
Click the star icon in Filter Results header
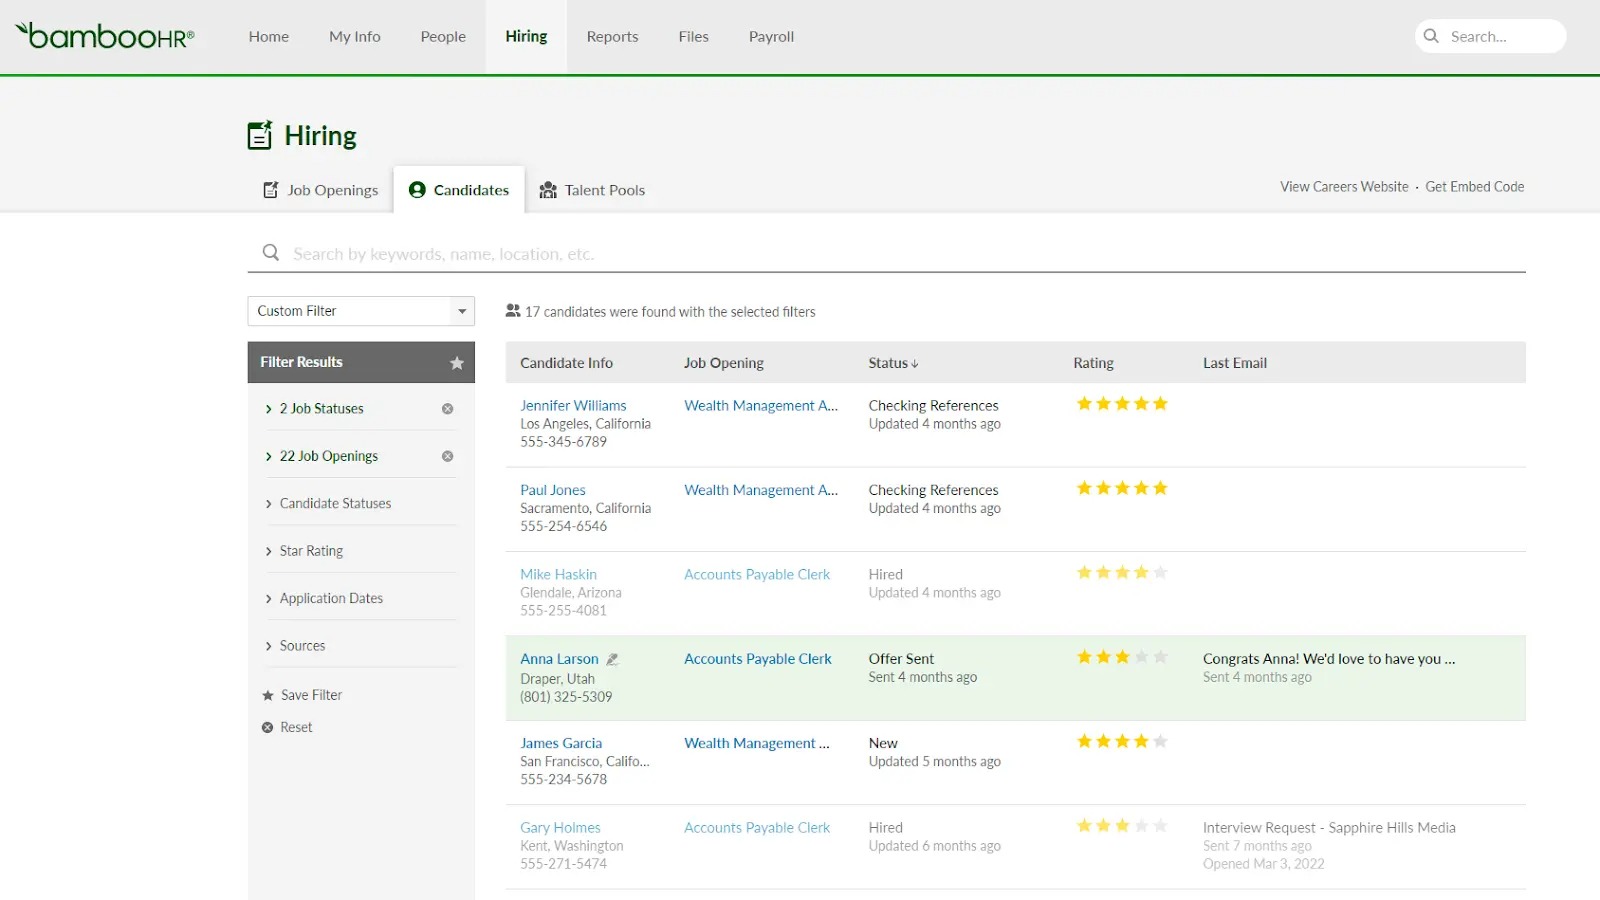457,363
